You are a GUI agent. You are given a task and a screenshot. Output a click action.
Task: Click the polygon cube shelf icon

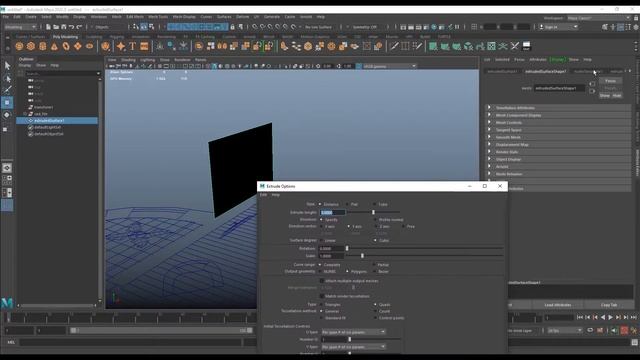click(31, 46)
